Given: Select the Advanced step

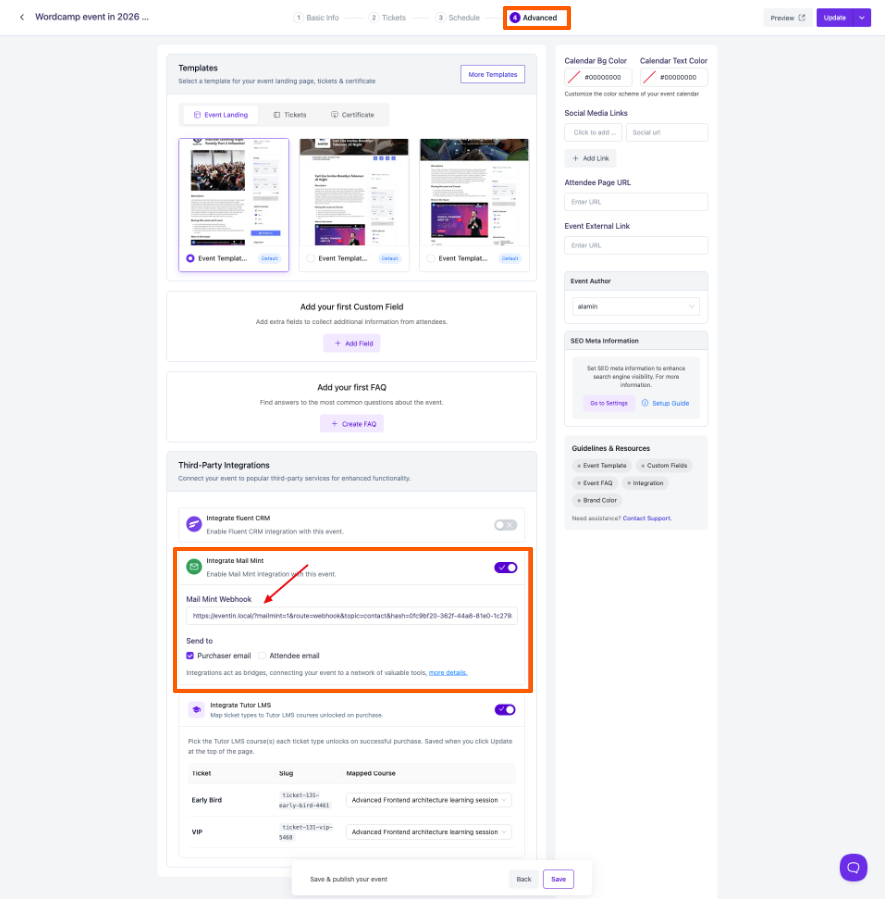Looking at the screenshot, I should tap(534, 18).
